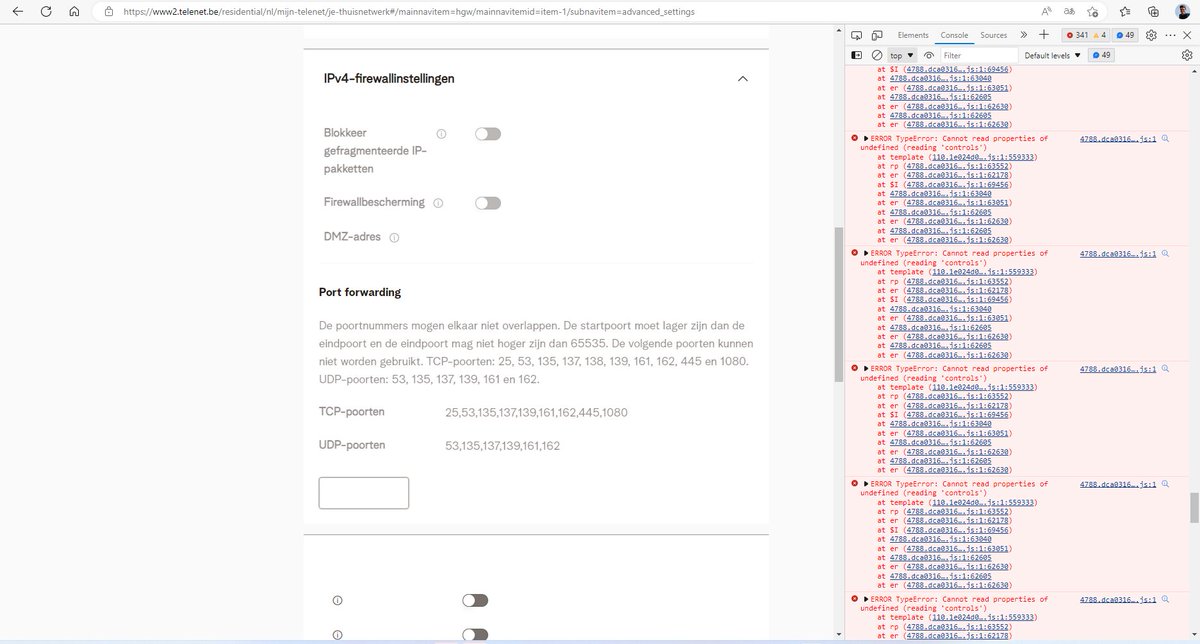Click the IPv4-firewallinstellingen heading

coord(389,78)
